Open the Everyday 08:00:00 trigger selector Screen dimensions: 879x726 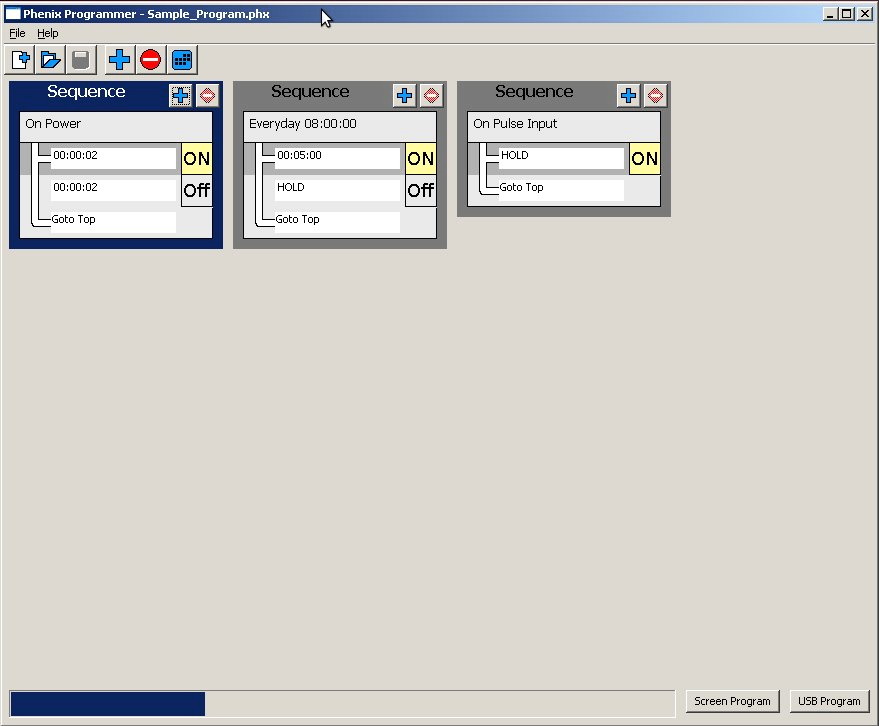pyautogui.click(x=339, y=125)
